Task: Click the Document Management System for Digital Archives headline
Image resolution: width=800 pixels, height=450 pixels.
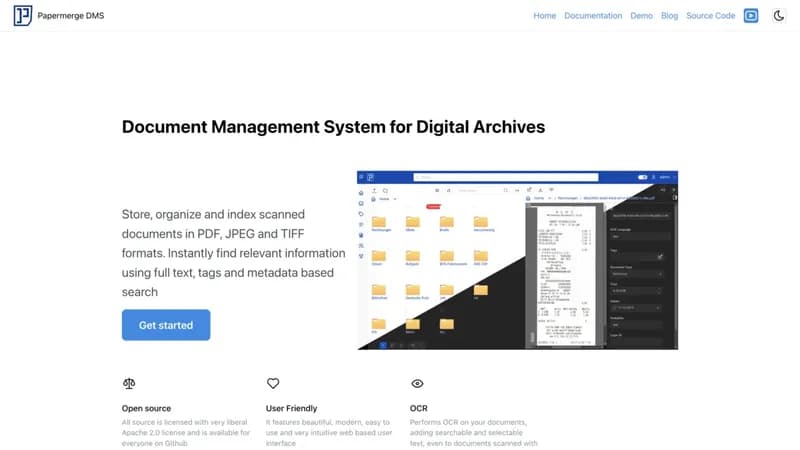Action: 333,127
